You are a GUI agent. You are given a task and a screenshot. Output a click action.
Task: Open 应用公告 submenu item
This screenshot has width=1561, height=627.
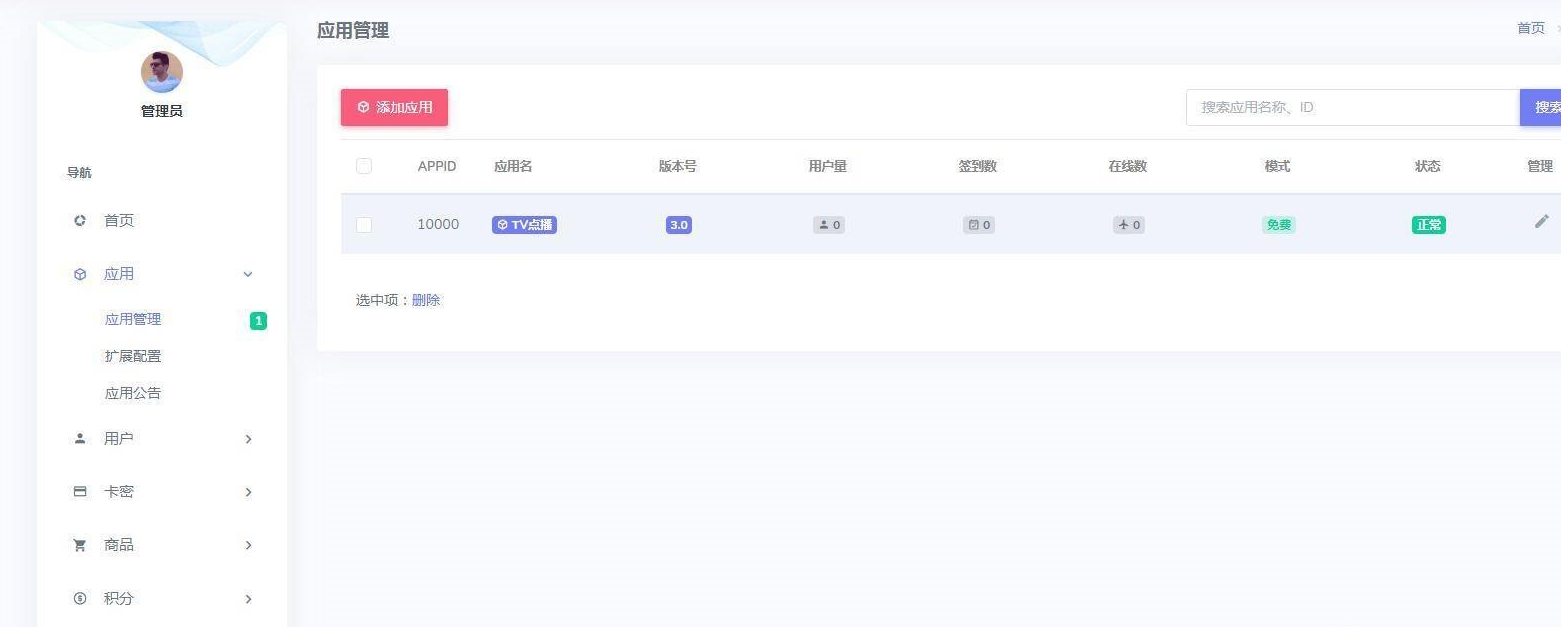coord(133,393)
